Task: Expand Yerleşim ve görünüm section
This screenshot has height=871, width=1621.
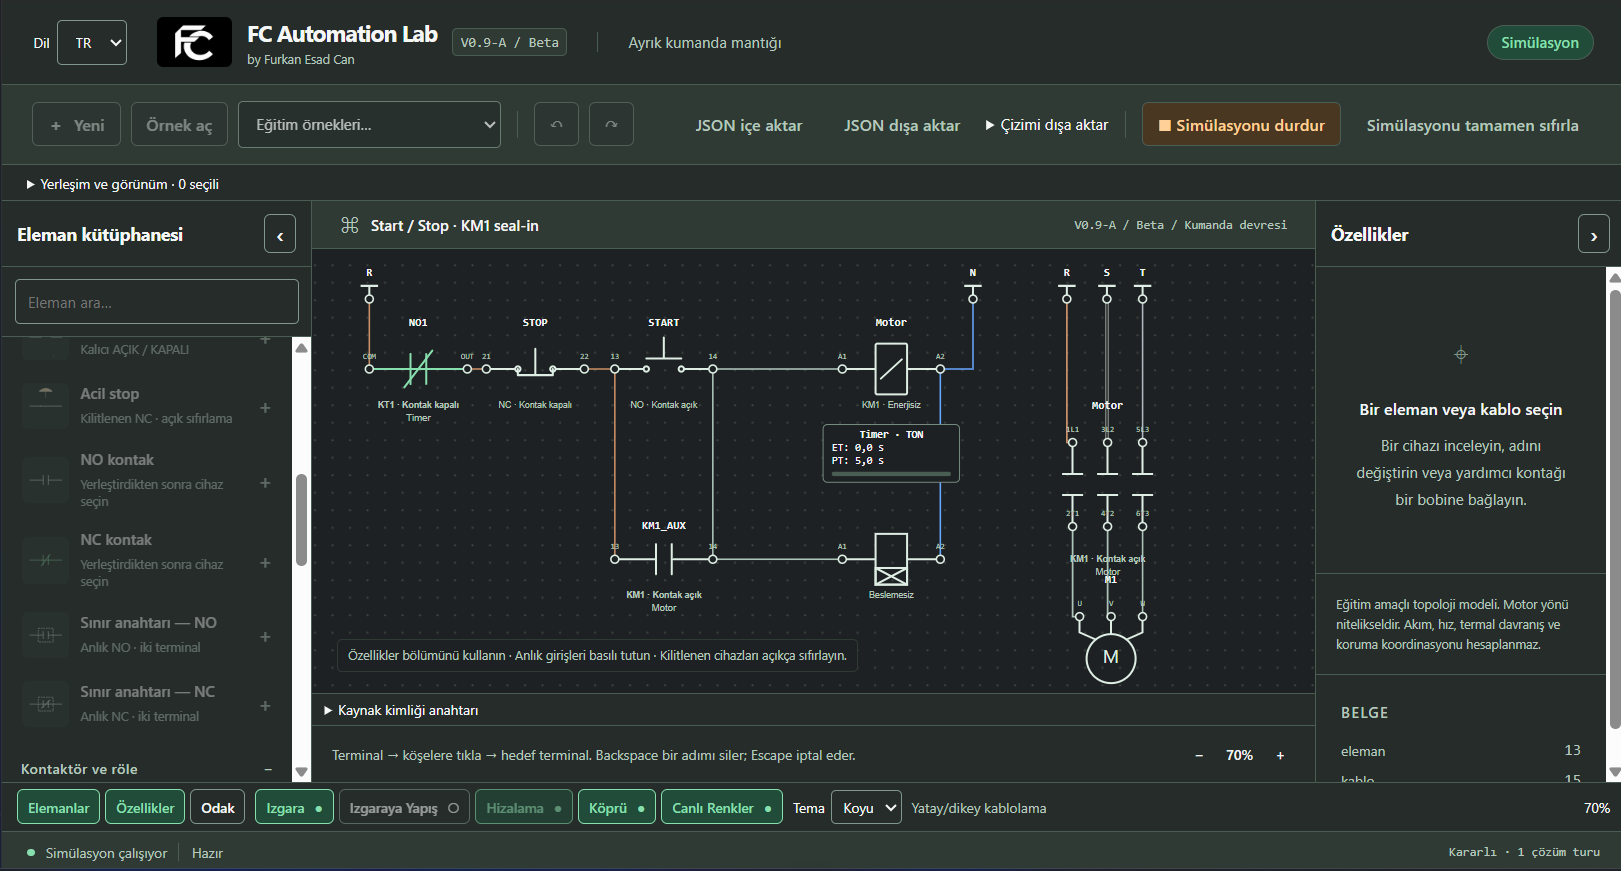Action: pos(122,184)
